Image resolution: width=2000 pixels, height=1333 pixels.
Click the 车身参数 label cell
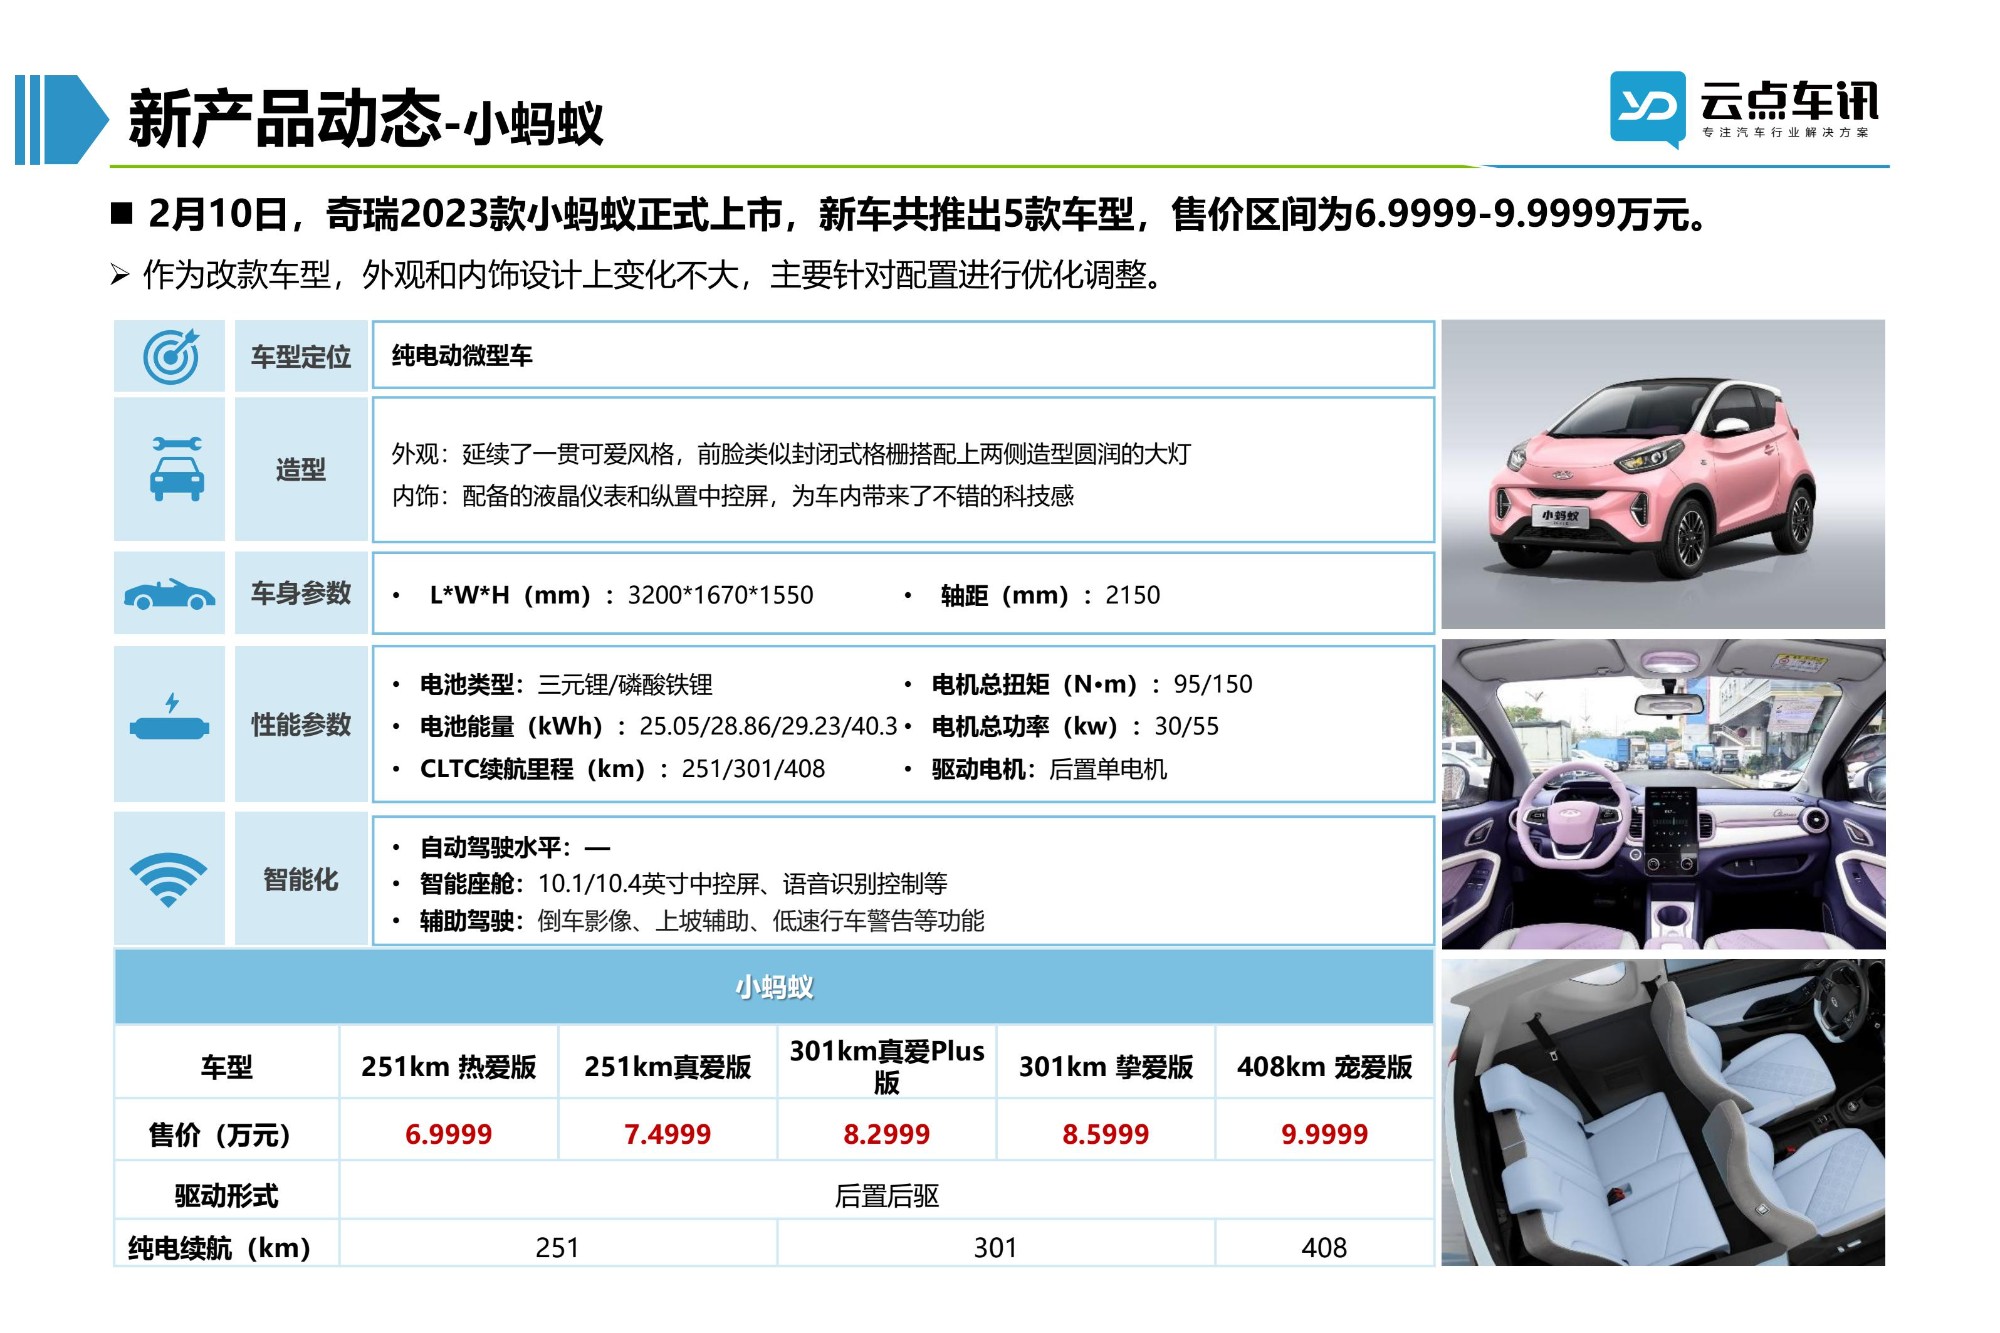301,593
